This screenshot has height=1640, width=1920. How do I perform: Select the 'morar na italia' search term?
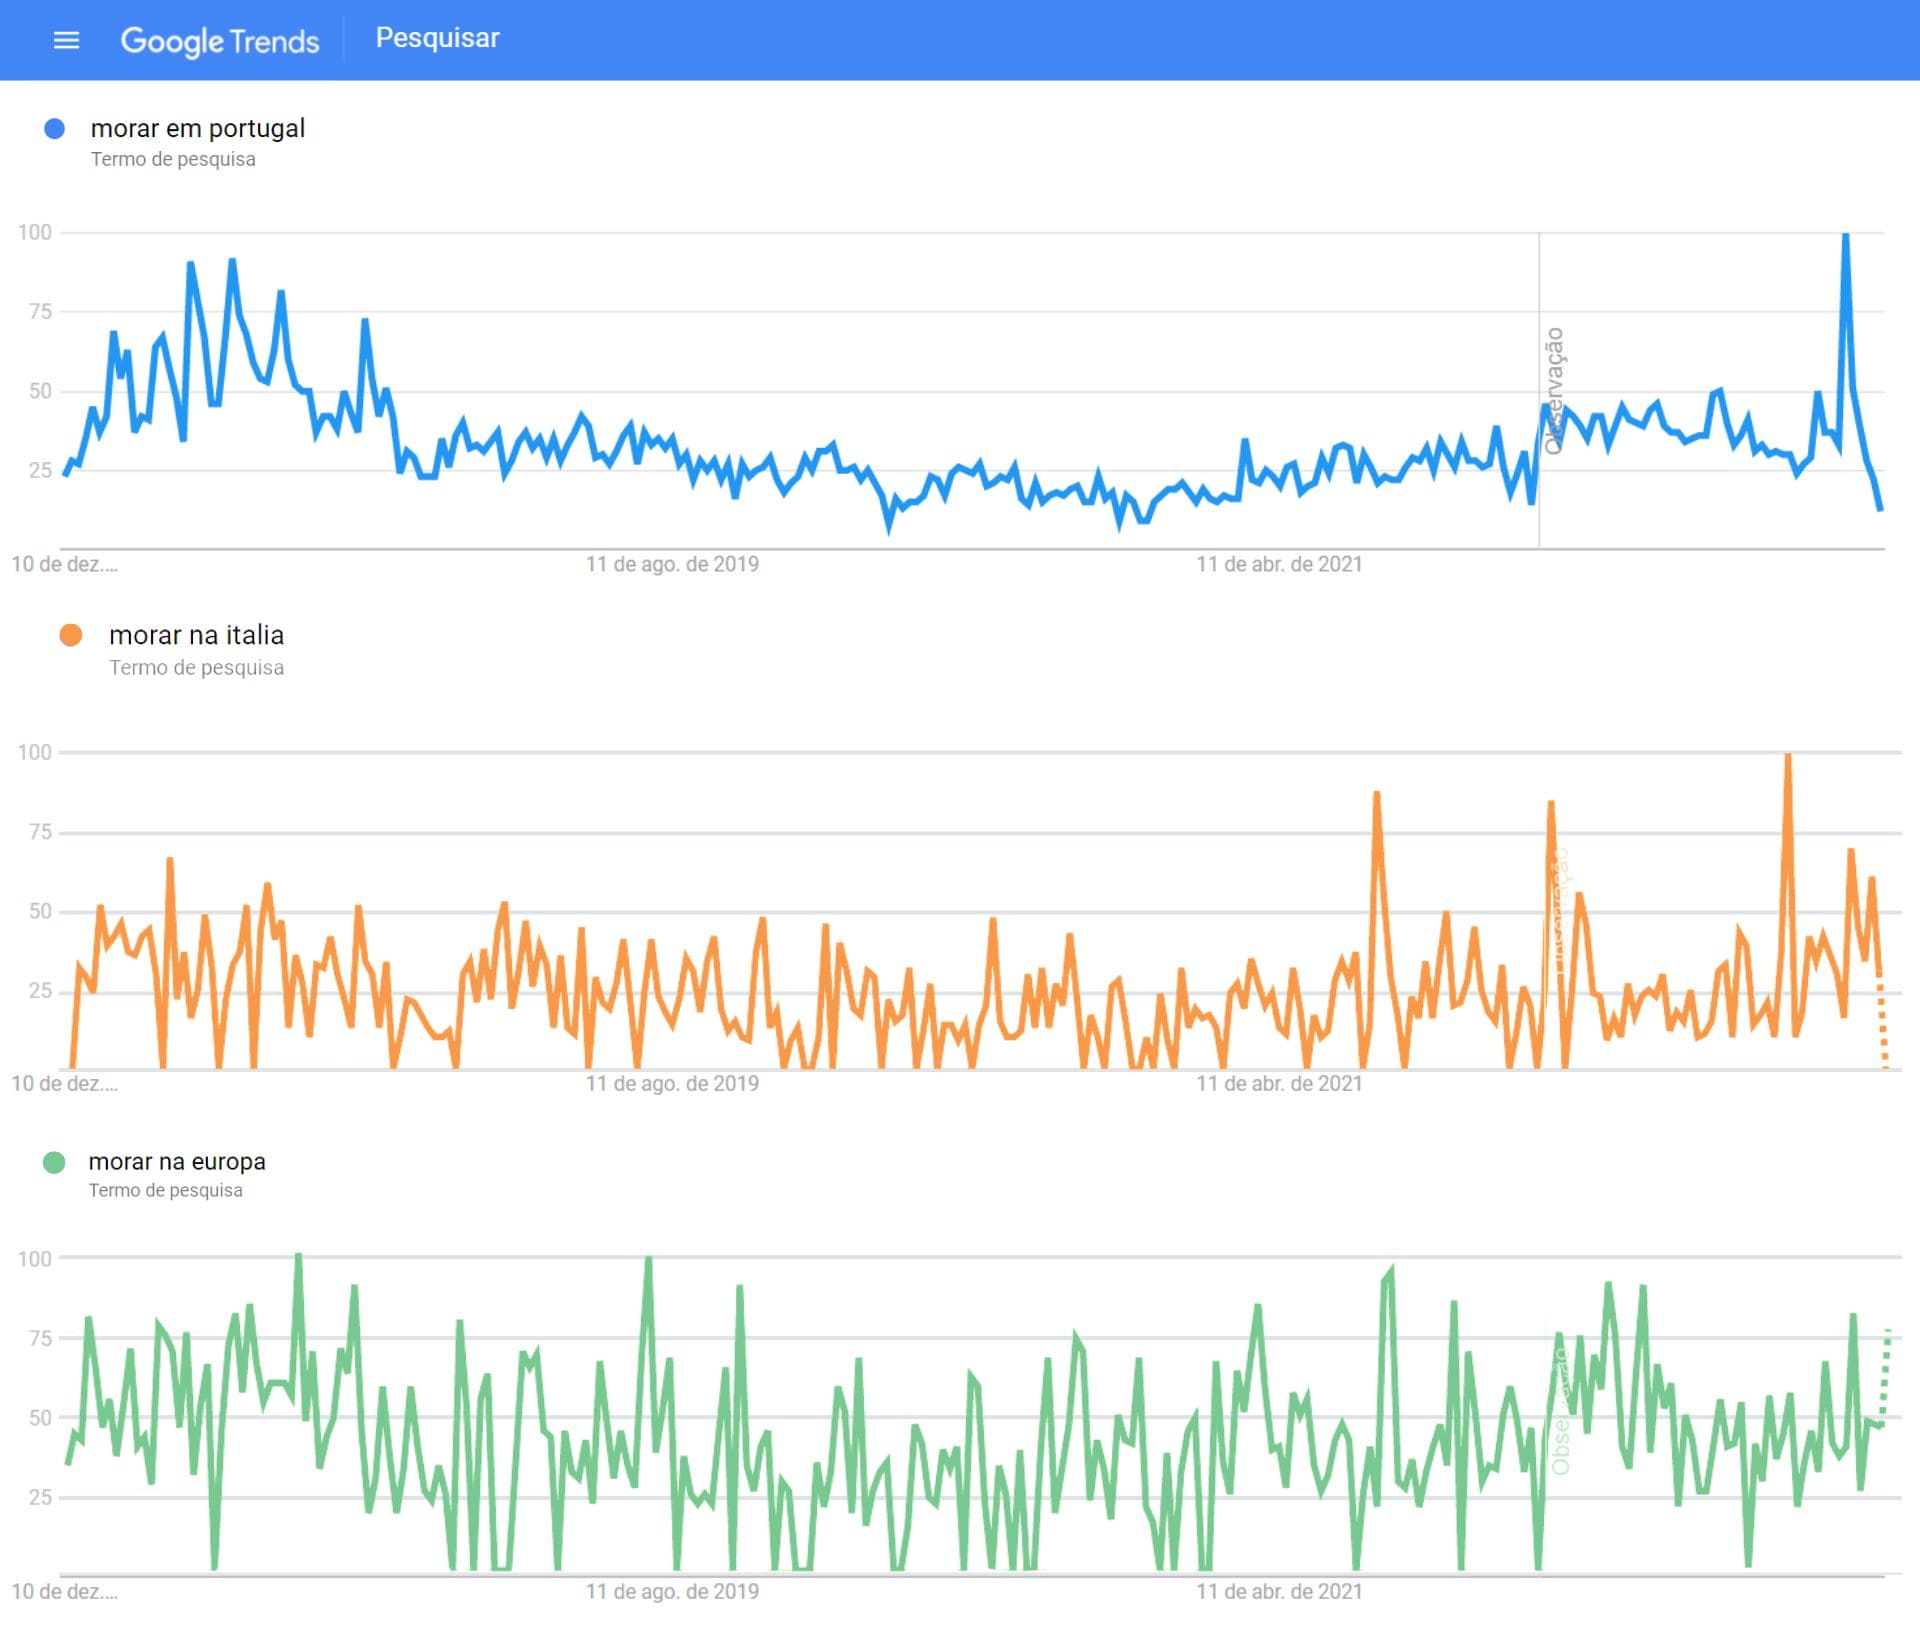(x=196, y=635)
